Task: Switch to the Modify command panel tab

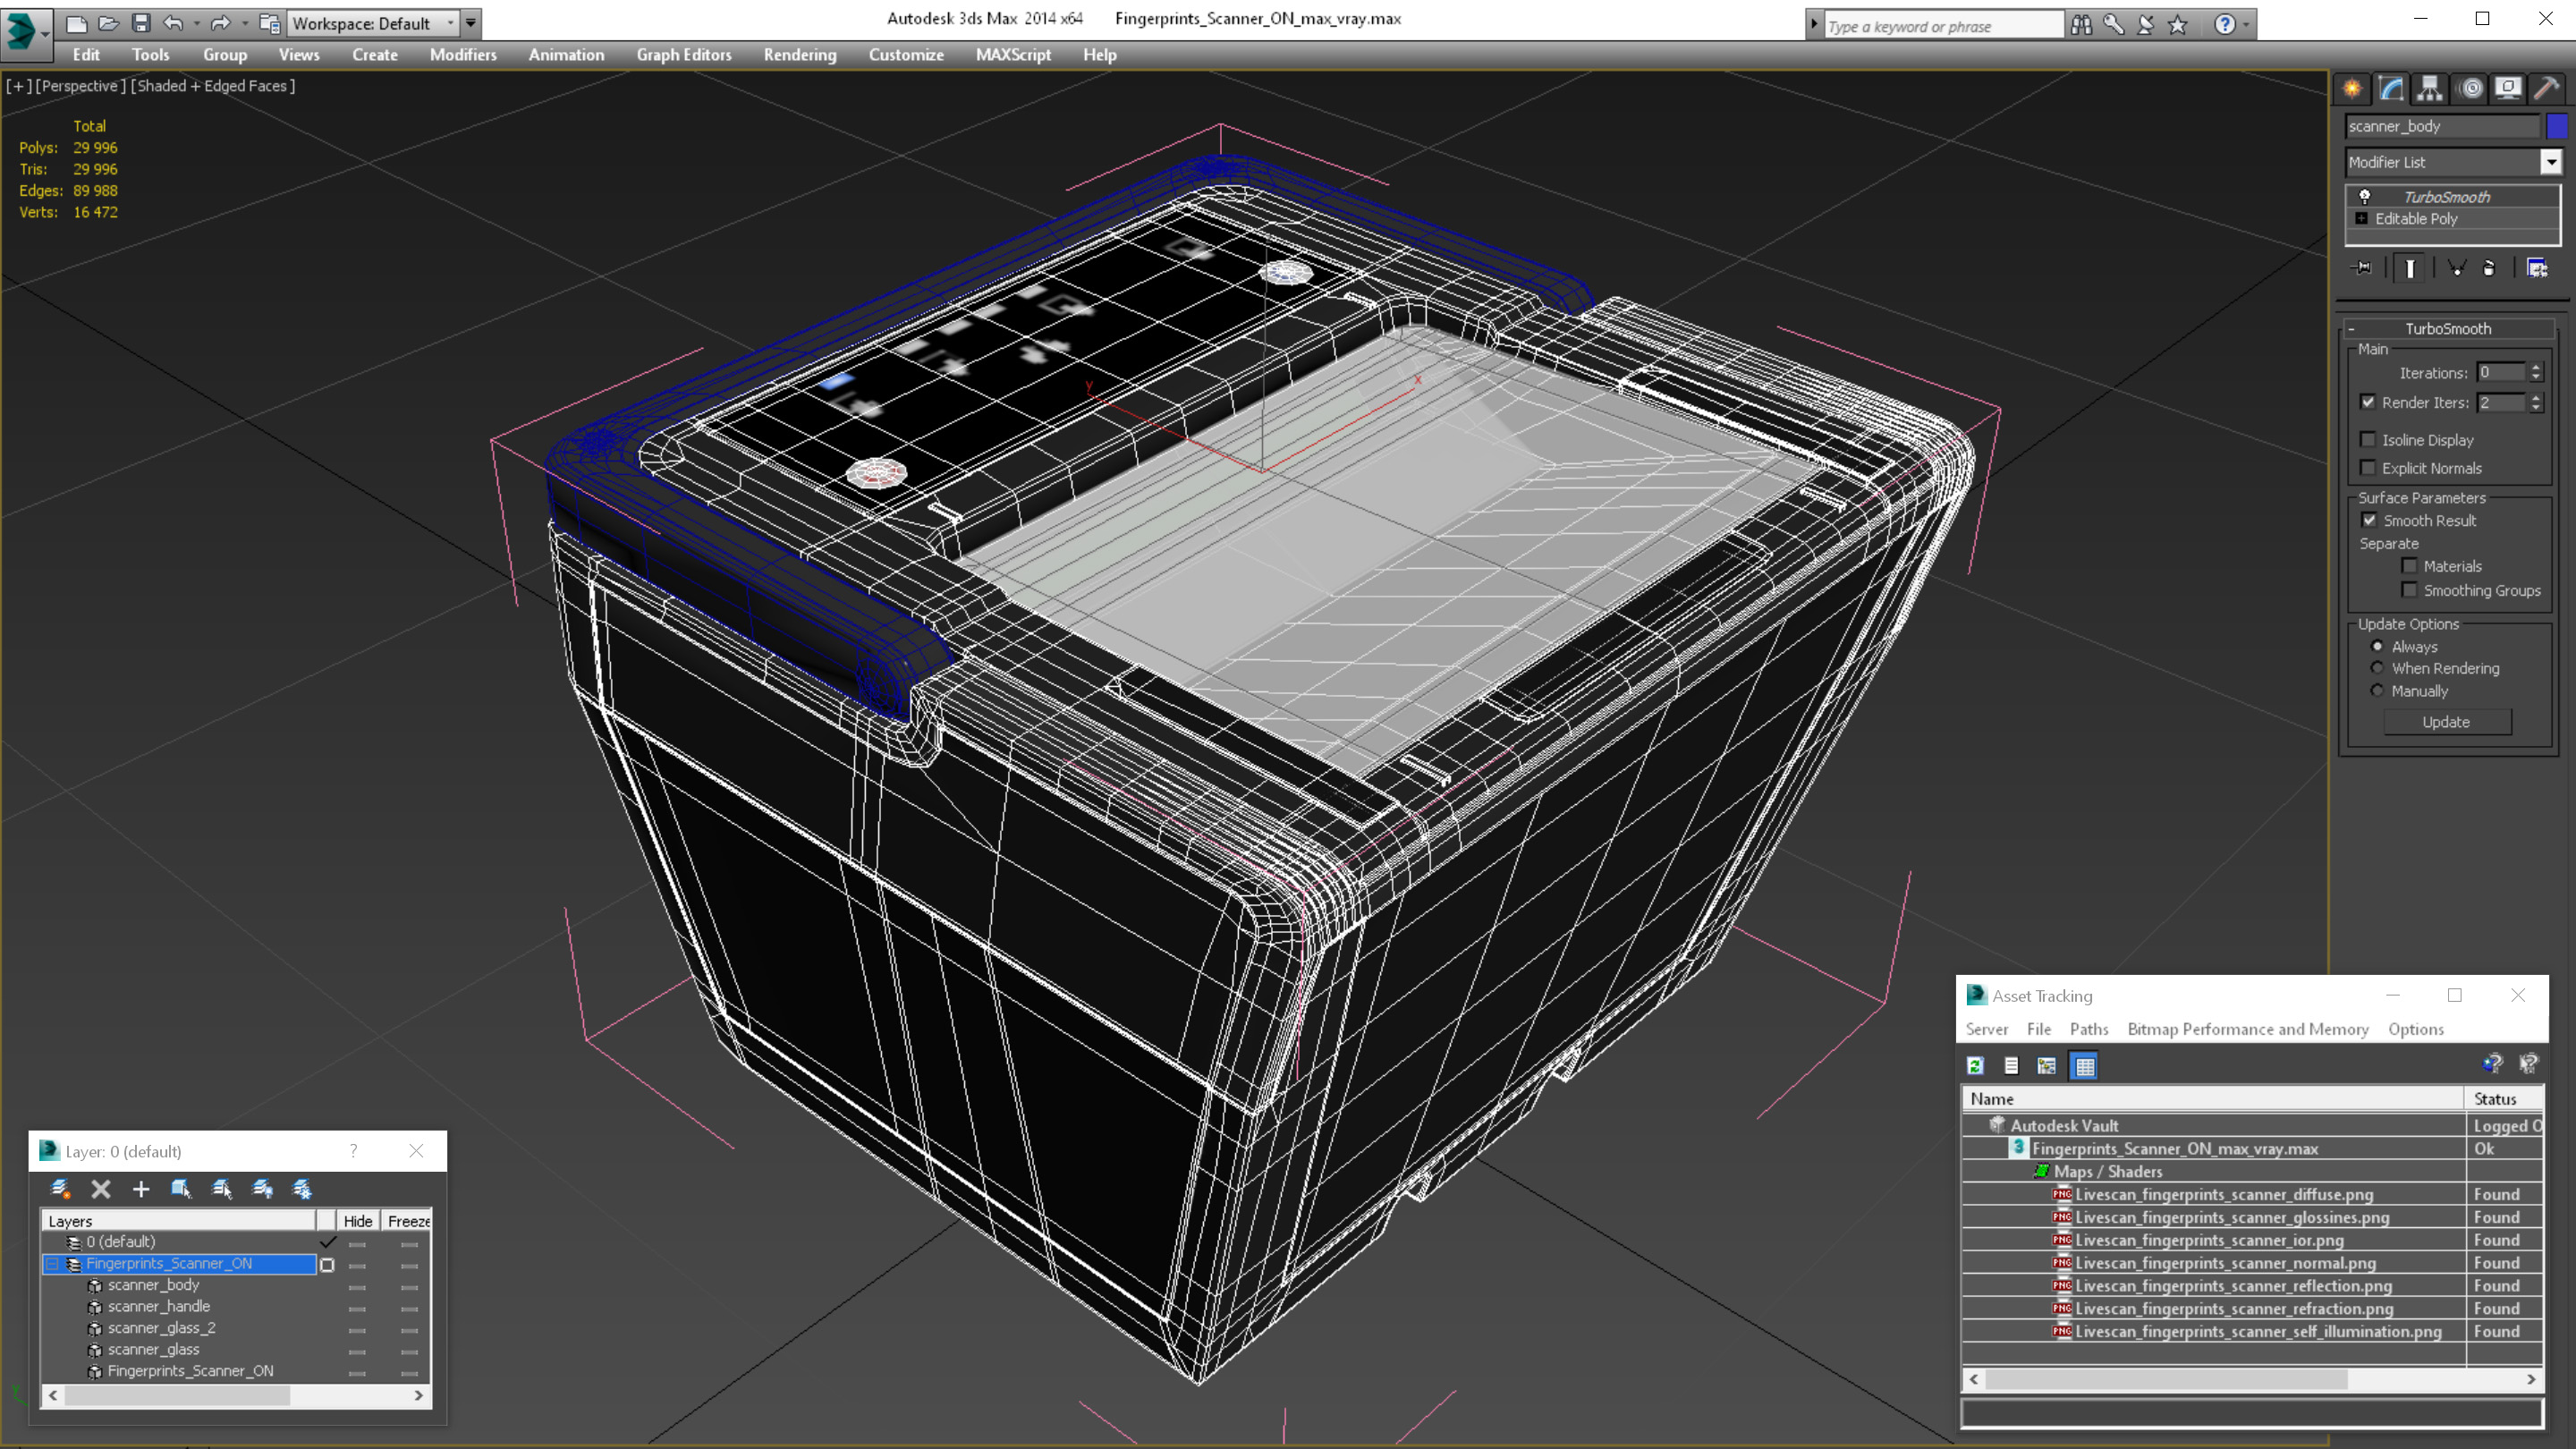Action: point(2391,88)
